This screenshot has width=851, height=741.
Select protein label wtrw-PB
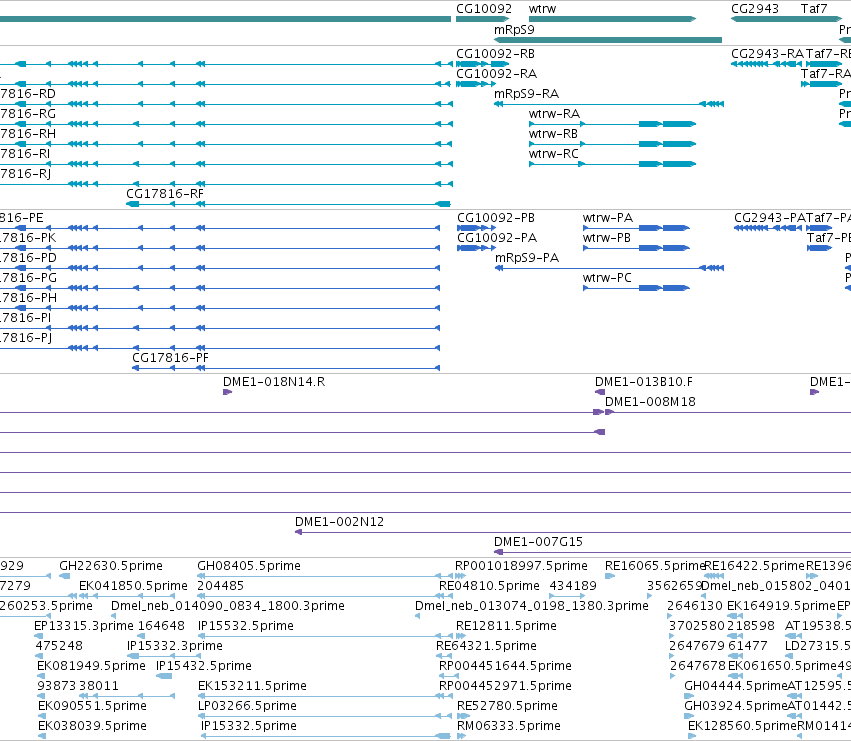(x=607, y=238)
